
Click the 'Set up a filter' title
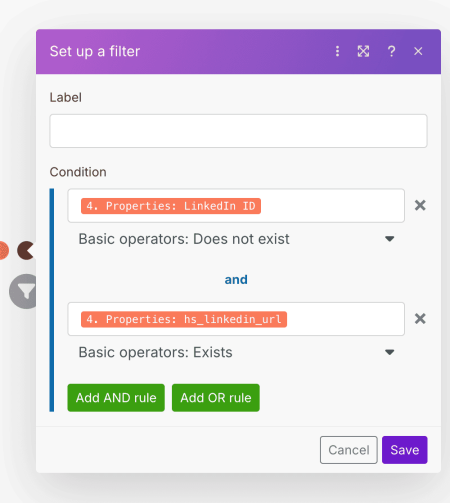(95, 51)
